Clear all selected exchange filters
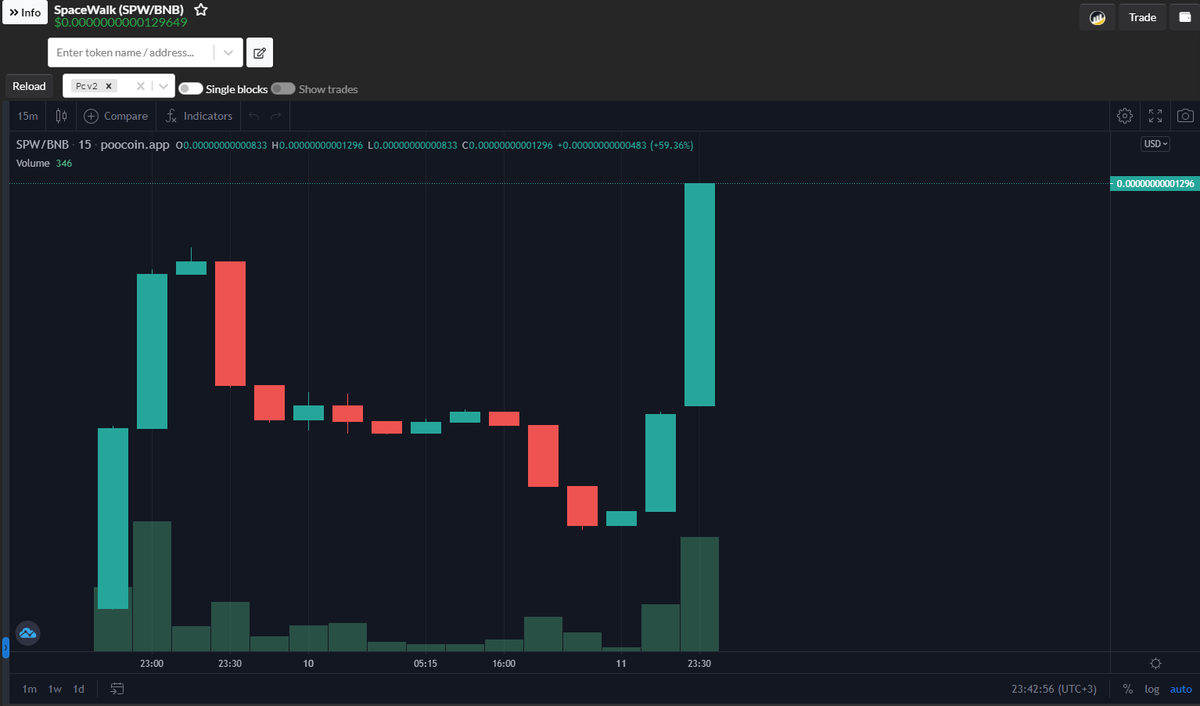This screenshot has height=706, width=1200. (x=140, y=87)
